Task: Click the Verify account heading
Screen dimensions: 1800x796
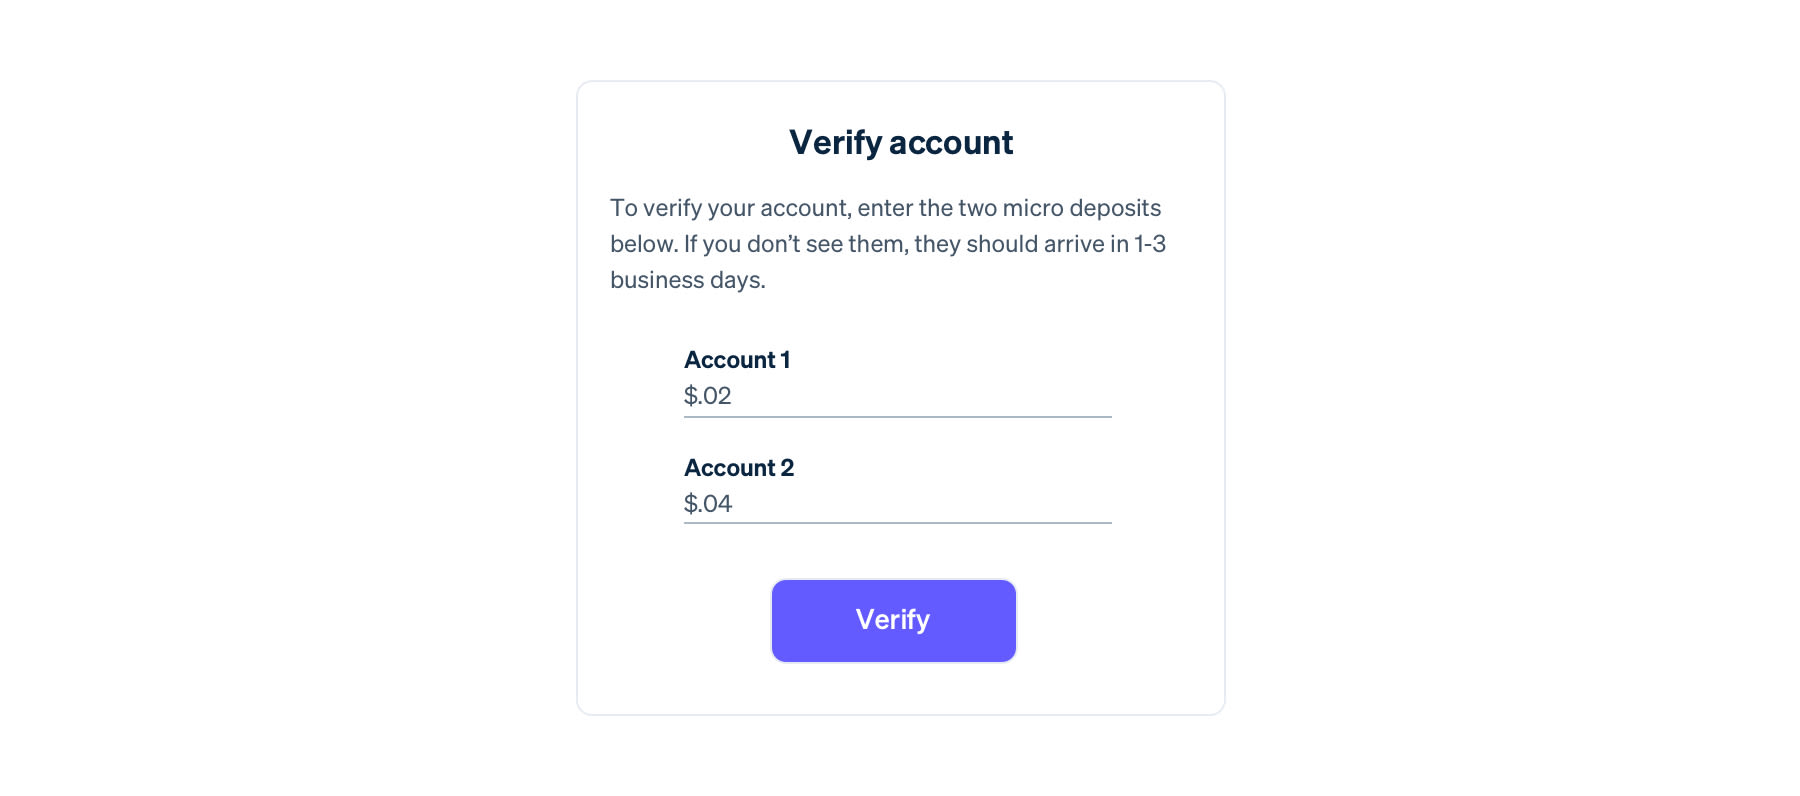Action: point(900,142)
